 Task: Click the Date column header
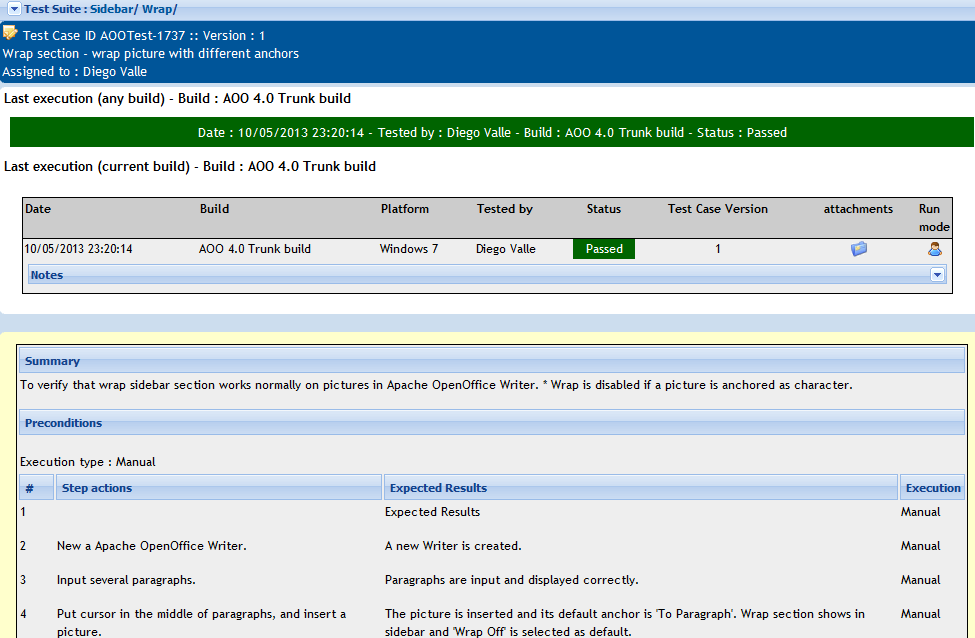pyautogui.click(x=38, y=209)
